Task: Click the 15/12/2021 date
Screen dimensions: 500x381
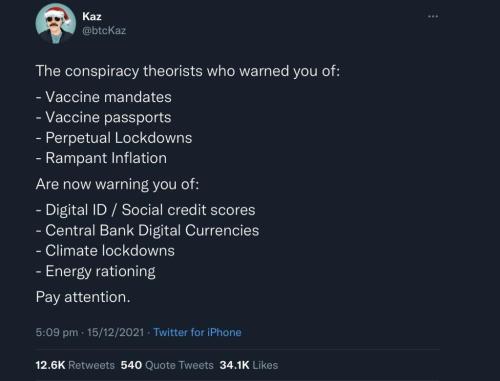Action: 116,332
